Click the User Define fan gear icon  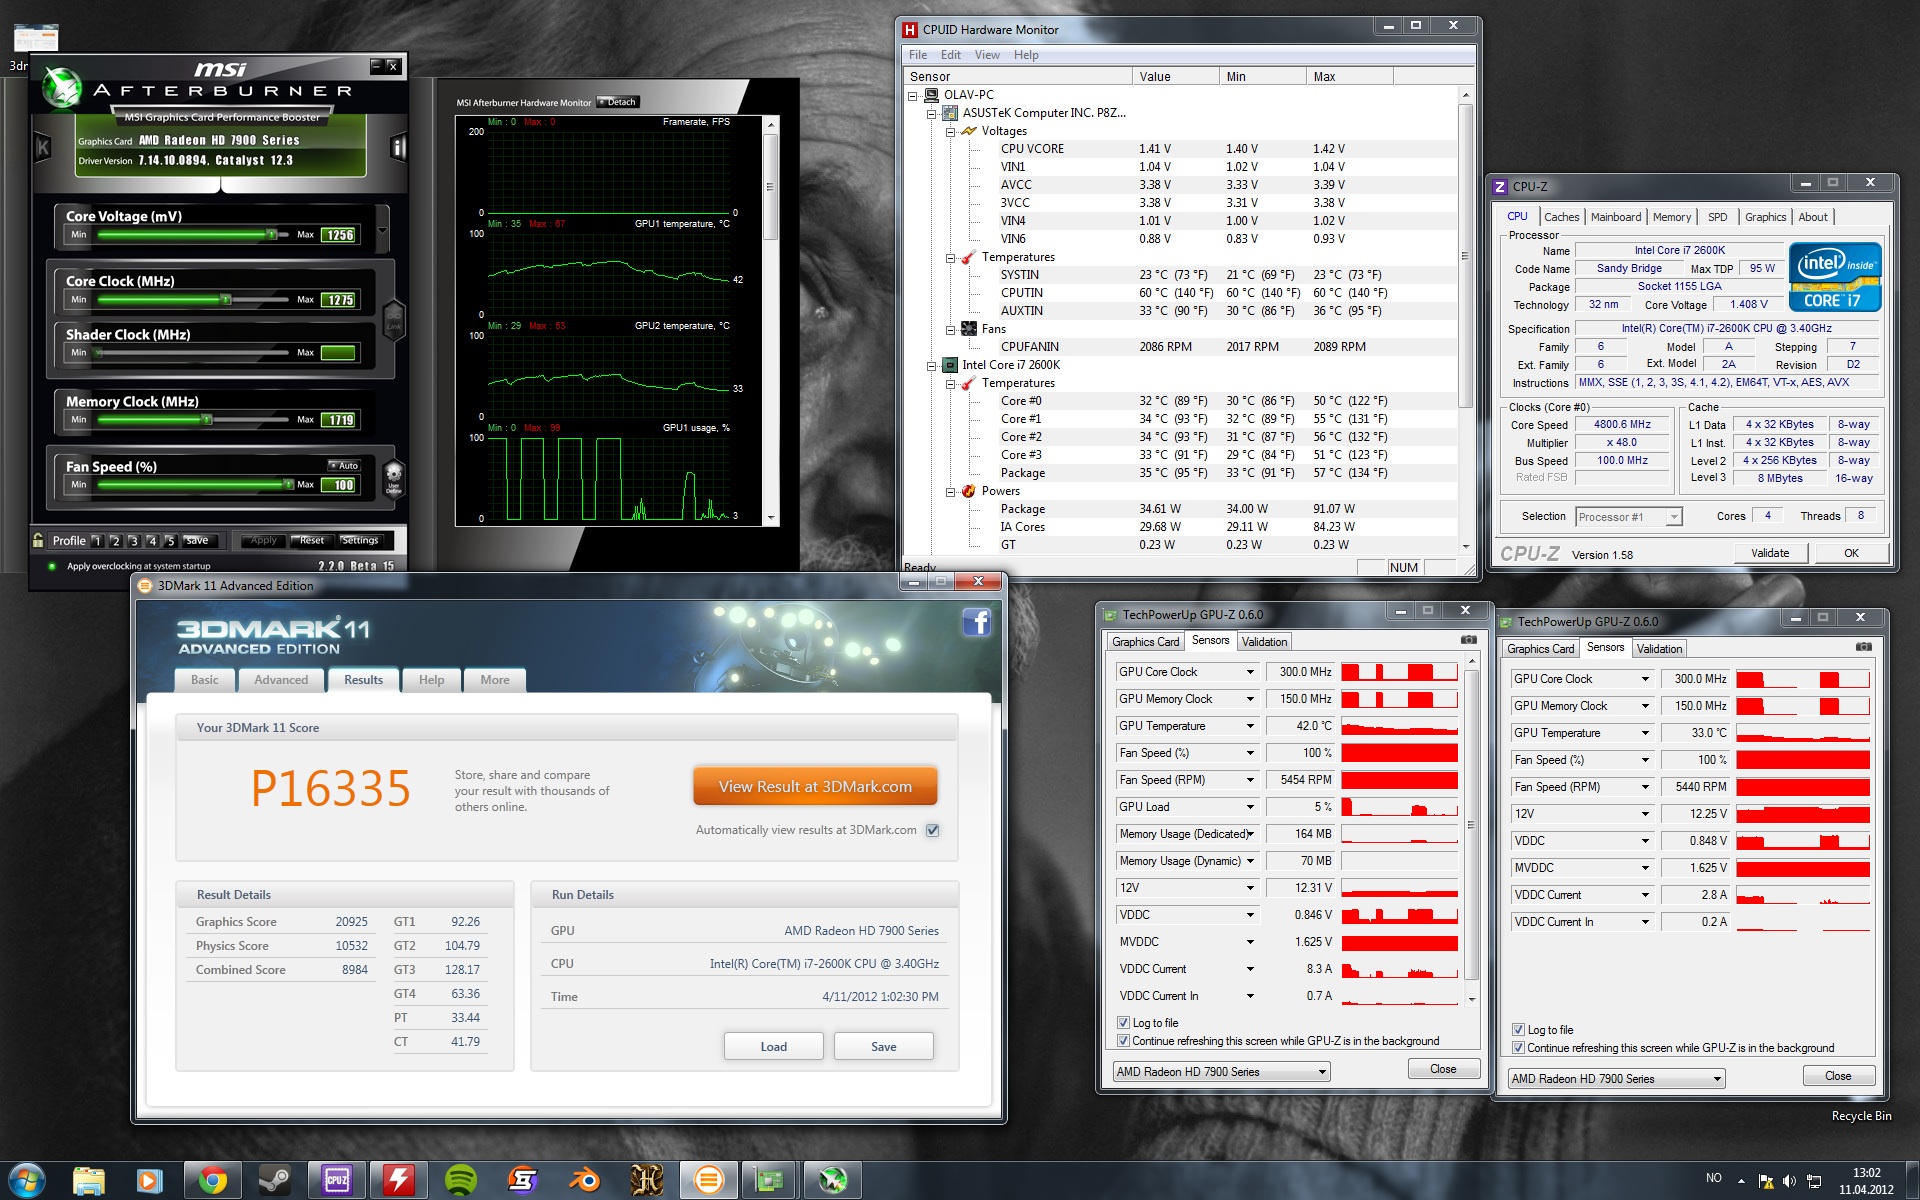(393, 477)
